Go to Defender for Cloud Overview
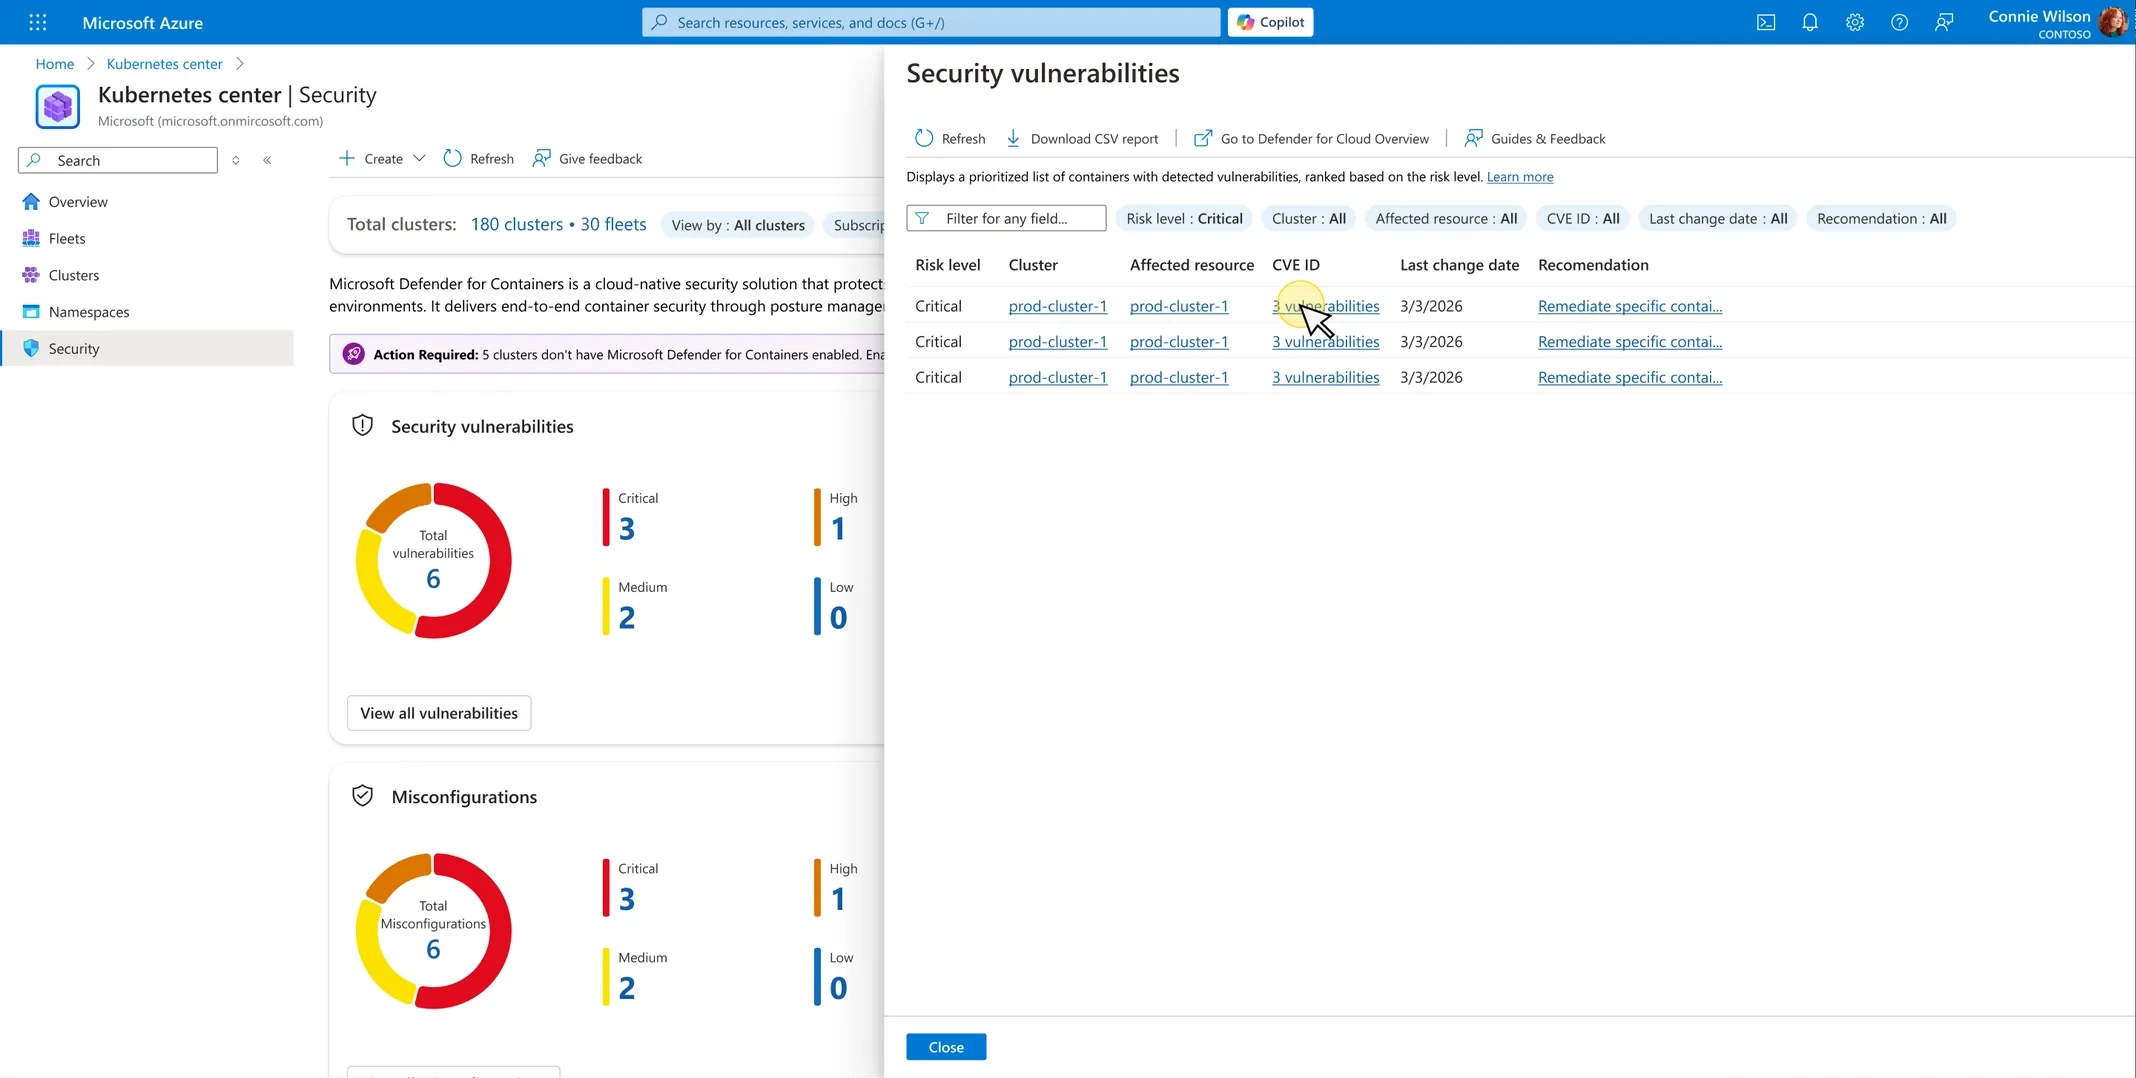 point(1312,138)
